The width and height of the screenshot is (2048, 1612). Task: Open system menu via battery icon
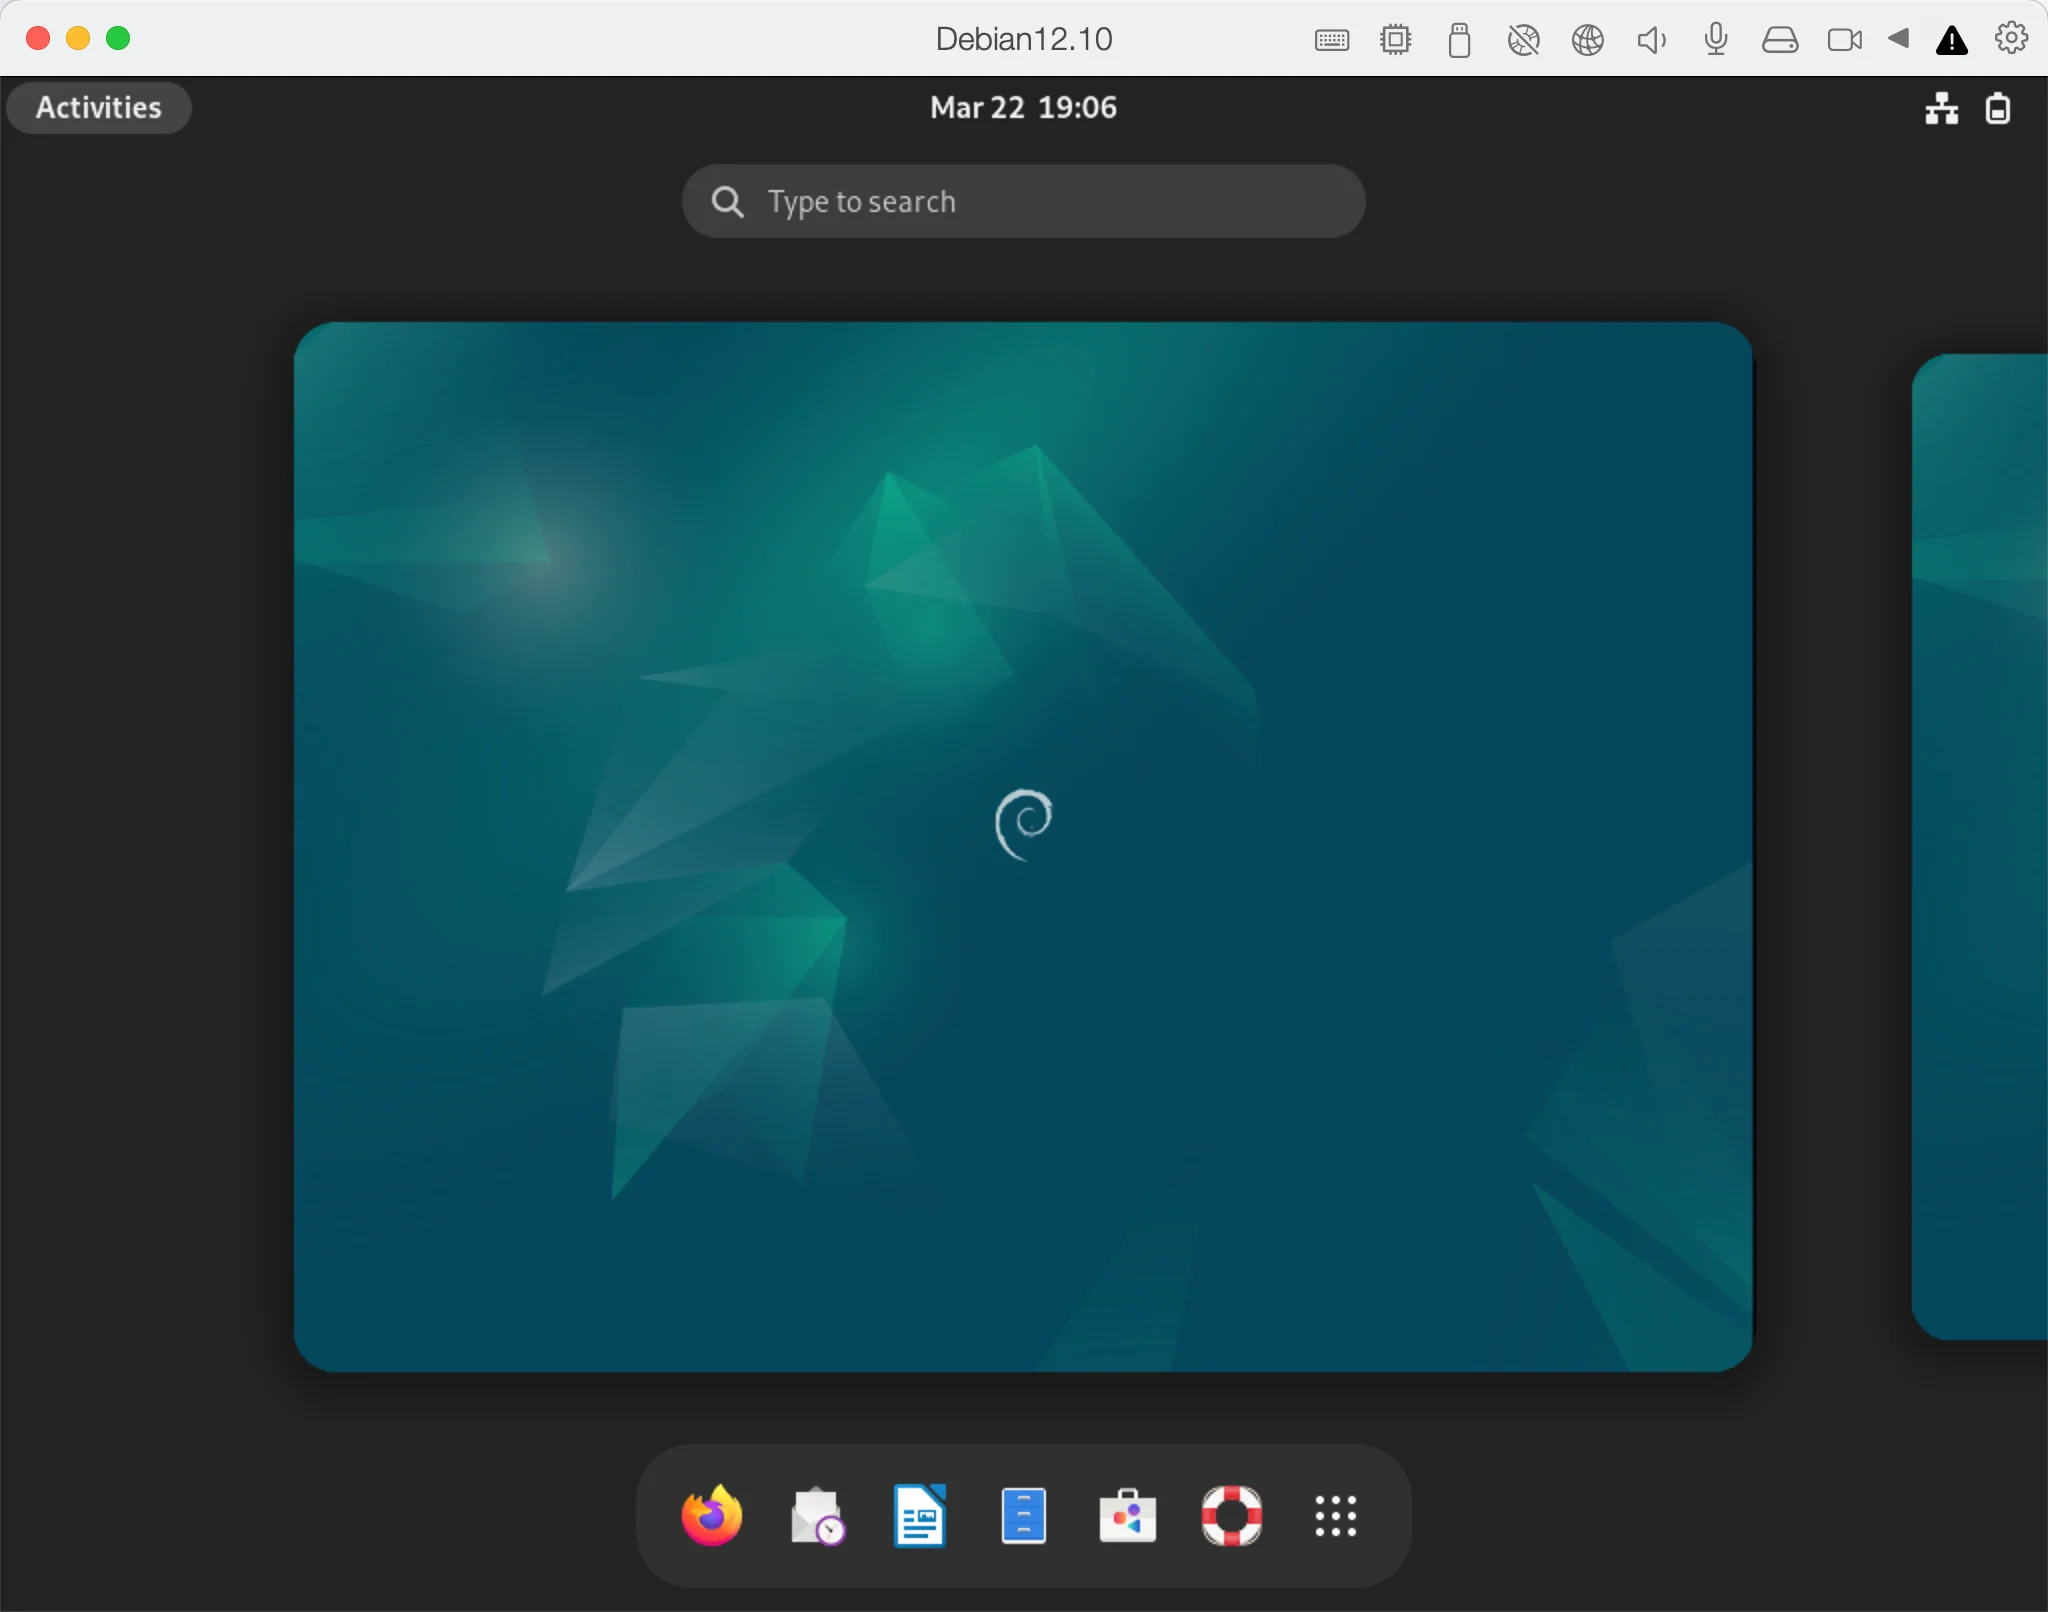(1997, 108)
